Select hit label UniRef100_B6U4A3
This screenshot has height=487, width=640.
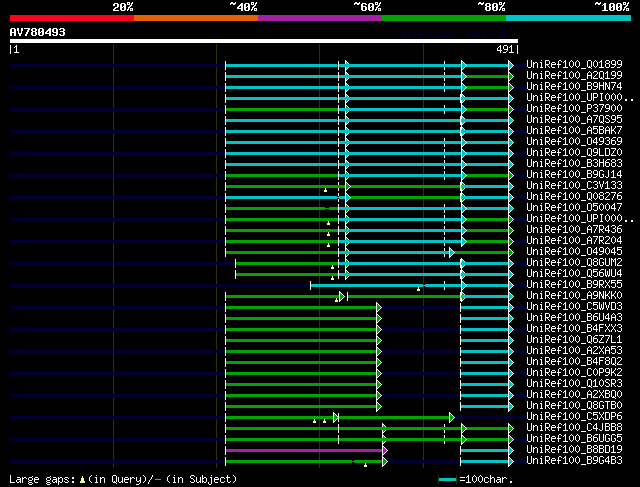574,318
